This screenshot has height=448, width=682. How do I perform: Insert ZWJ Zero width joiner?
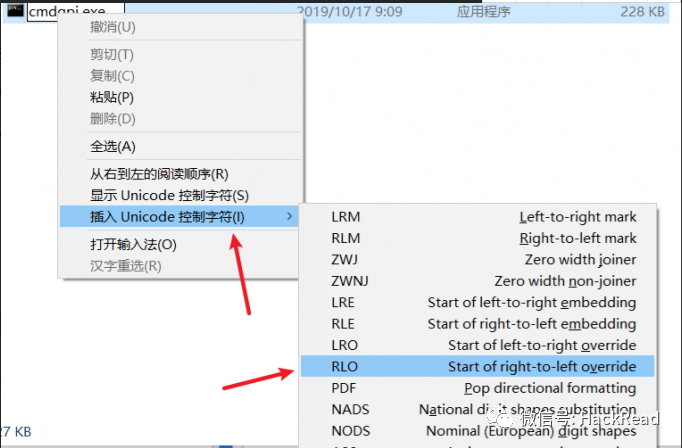click(478, 259)
